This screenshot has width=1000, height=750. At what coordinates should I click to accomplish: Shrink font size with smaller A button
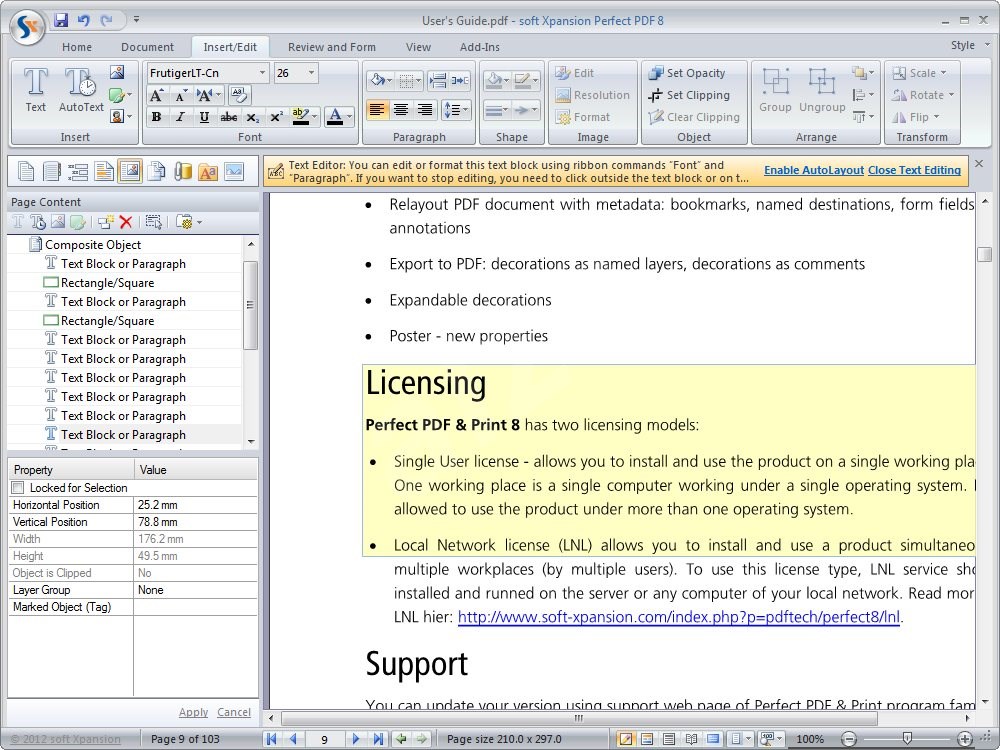coord(180,96)
